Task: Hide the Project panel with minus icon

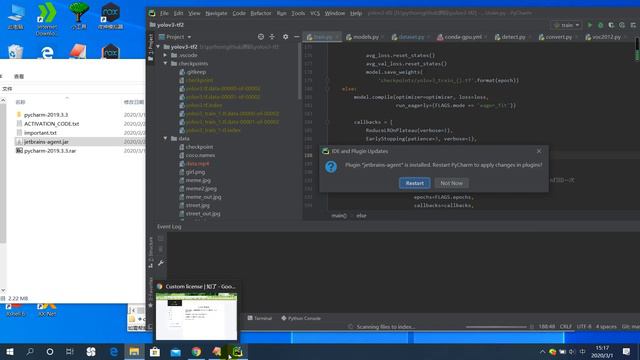Action: (x=297, y=37)
